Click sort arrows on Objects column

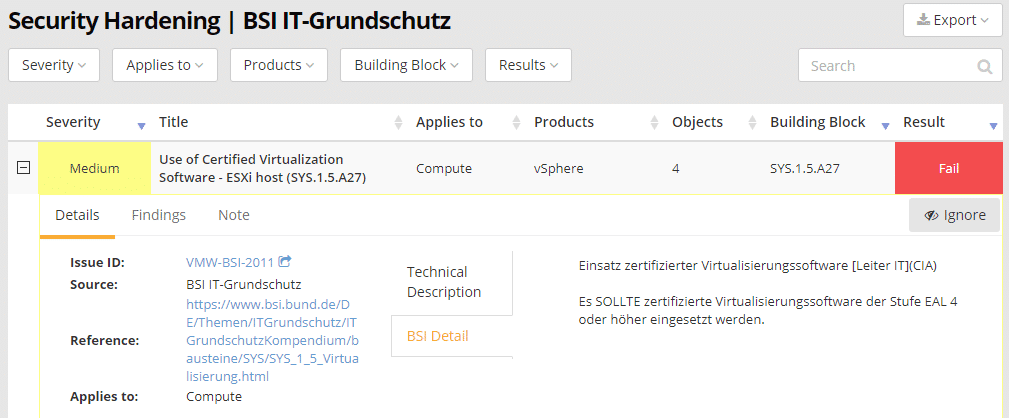tap(752, 122)
